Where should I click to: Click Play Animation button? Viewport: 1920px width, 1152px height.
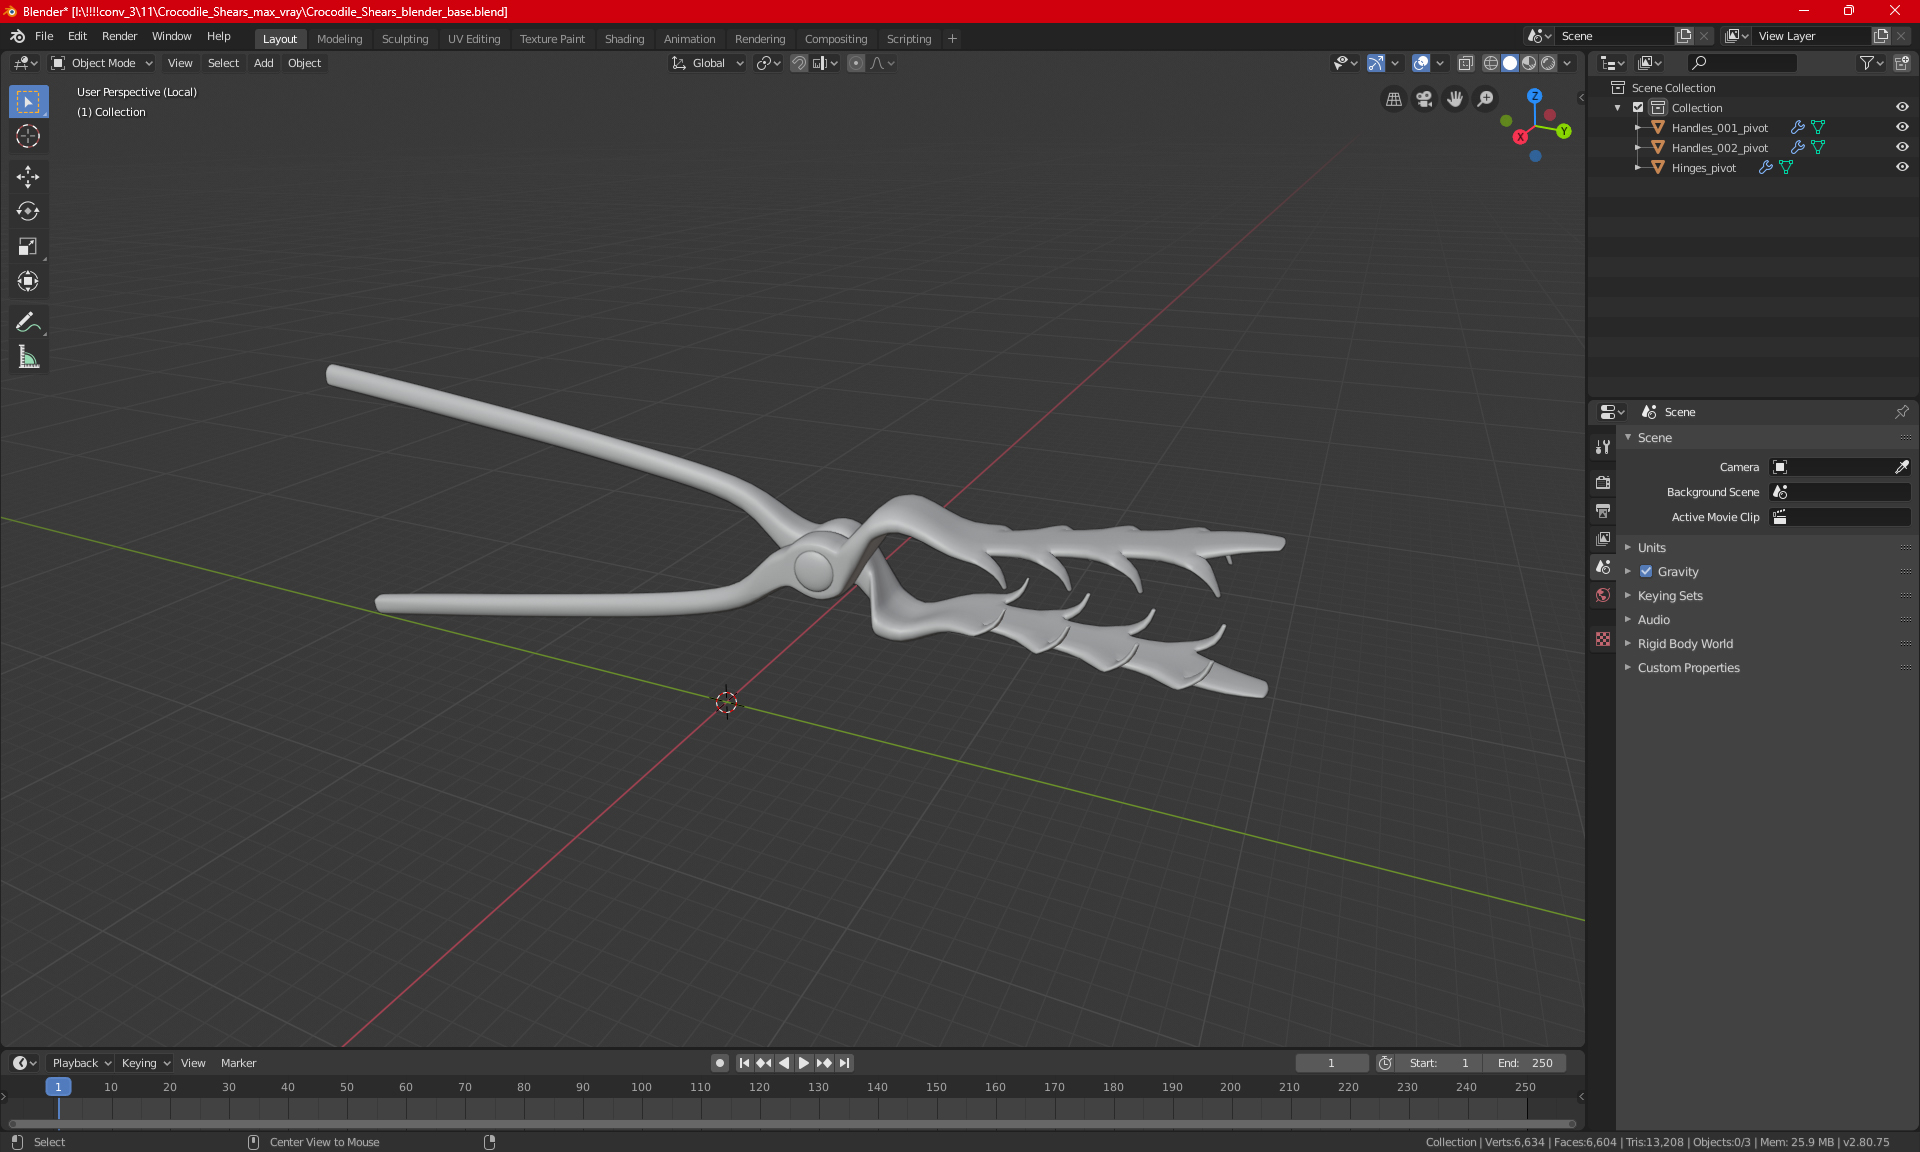[804, 1063]
